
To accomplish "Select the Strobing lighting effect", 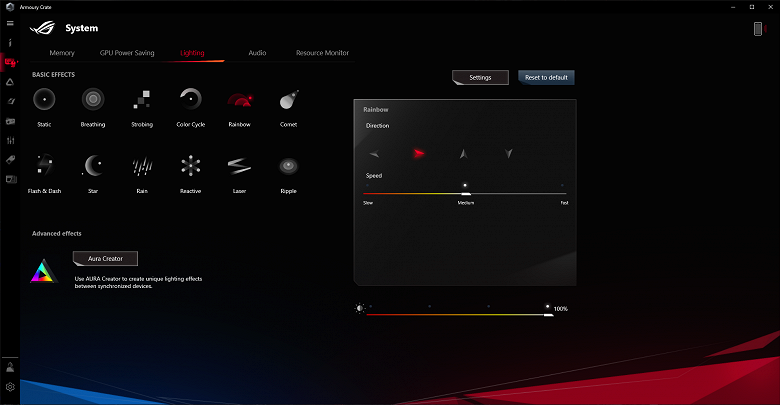I will (x=142, y=100).
